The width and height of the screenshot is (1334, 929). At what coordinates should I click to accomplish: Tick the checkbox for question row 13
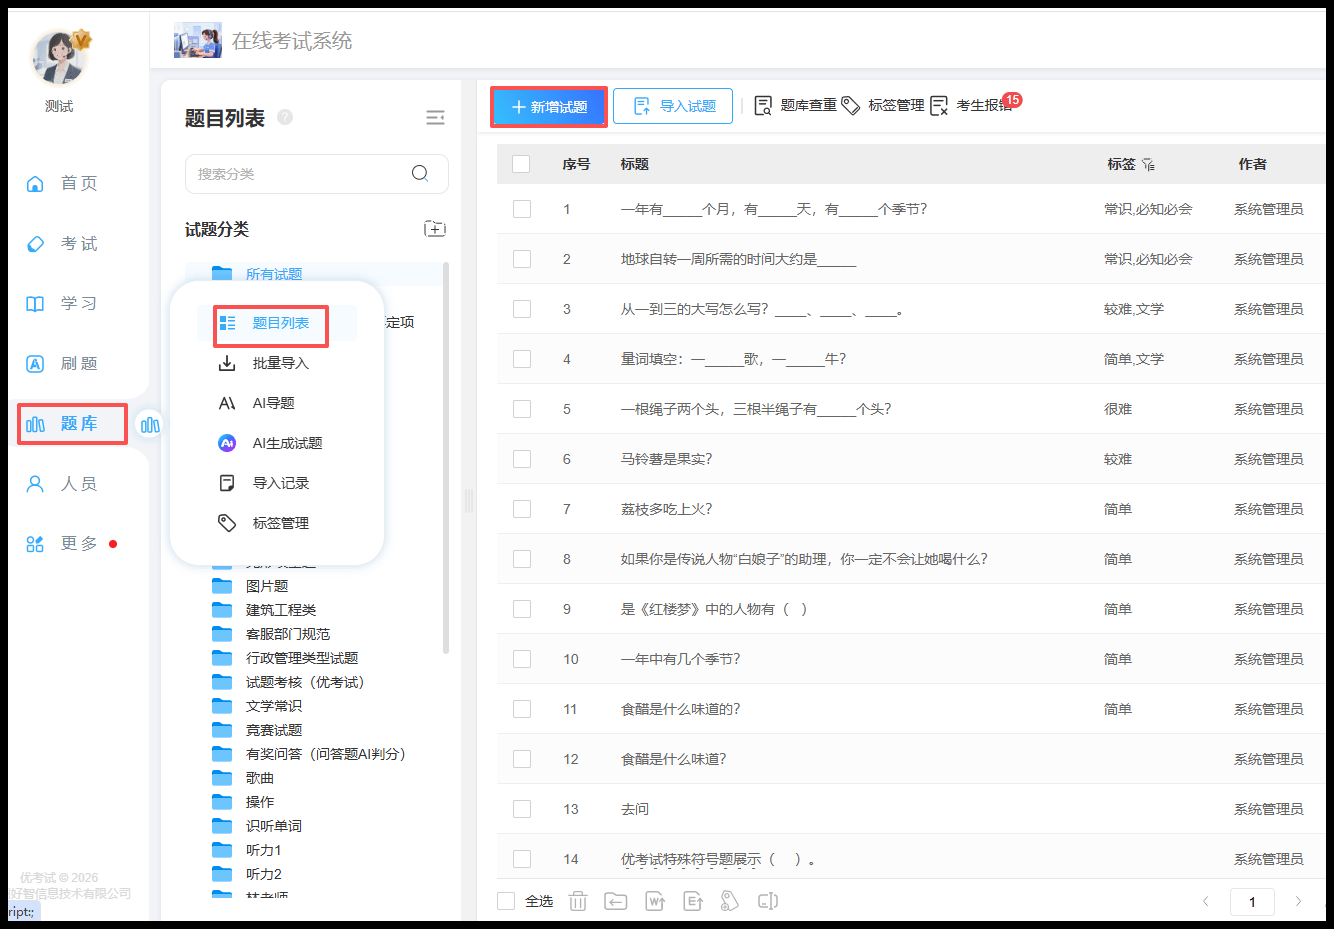(x=522, y=809)
